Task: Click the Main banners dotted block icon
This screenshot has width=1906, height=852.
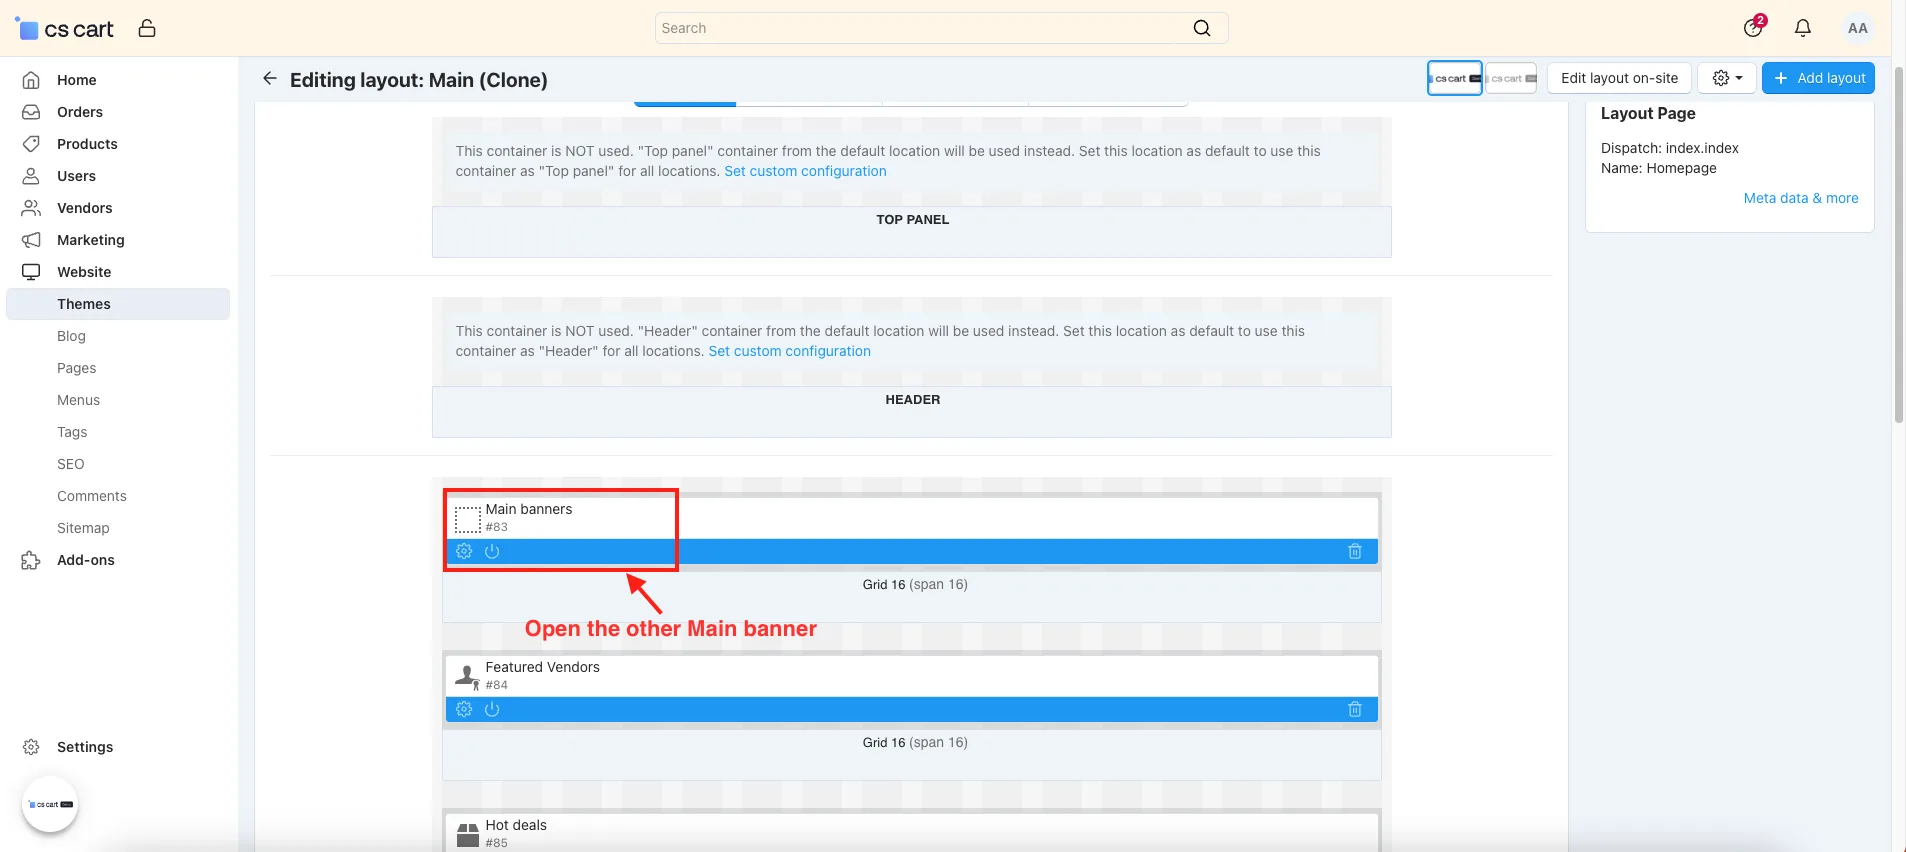Action: (x=468, y=519)
